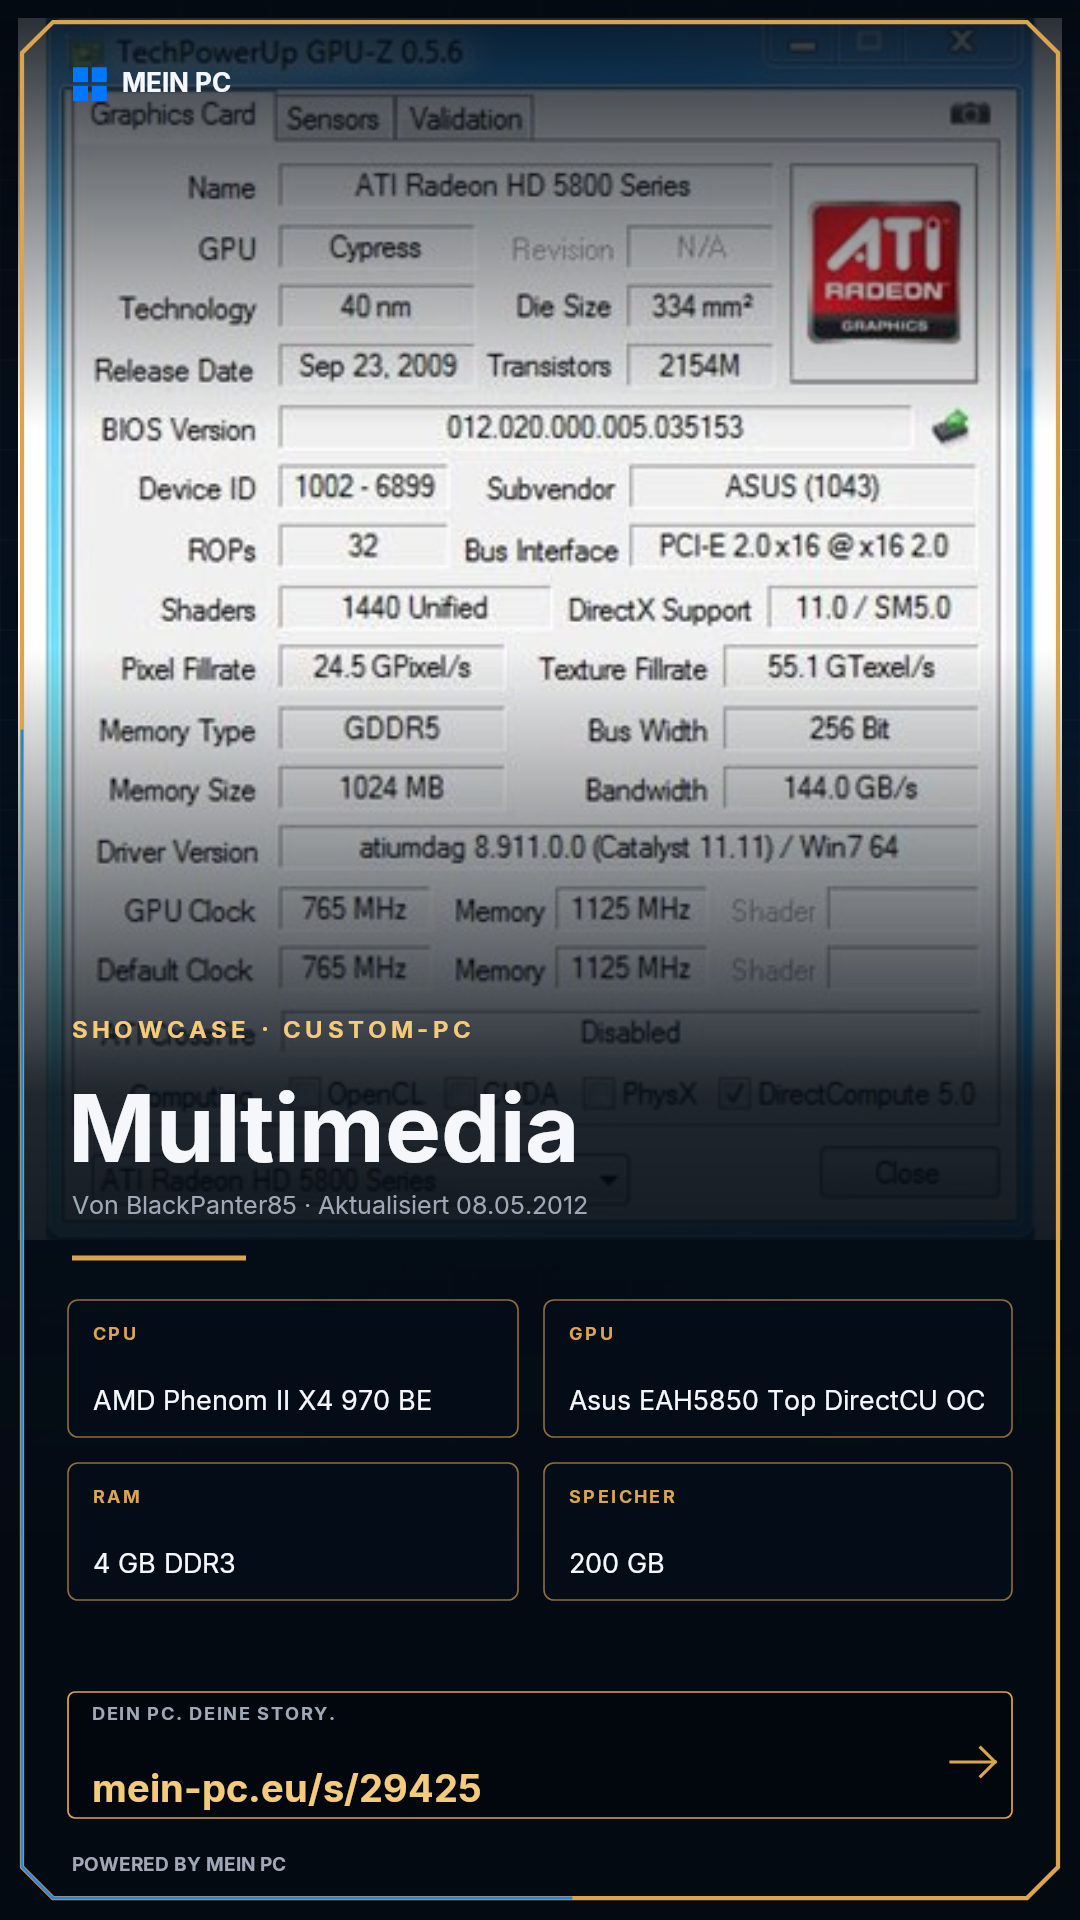Click the camera screenshot icon in GPU-Z
Viewport: 1080px width, 1920px height.
969,113
